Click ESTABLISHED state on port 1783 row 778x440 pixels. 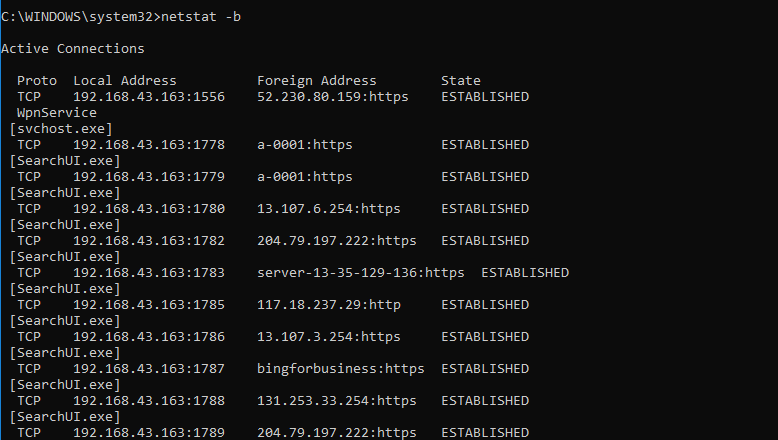point(525,273)
